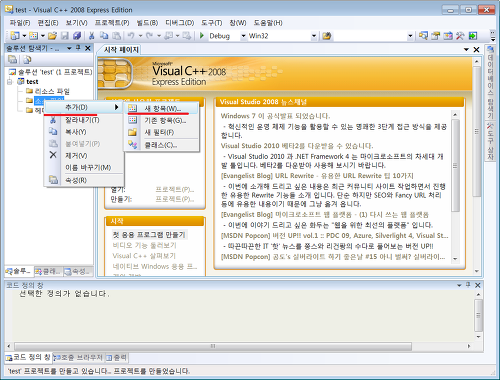Click the green Start Debugging arrow
Screen dimensions: 500x380
coord(202,35)
